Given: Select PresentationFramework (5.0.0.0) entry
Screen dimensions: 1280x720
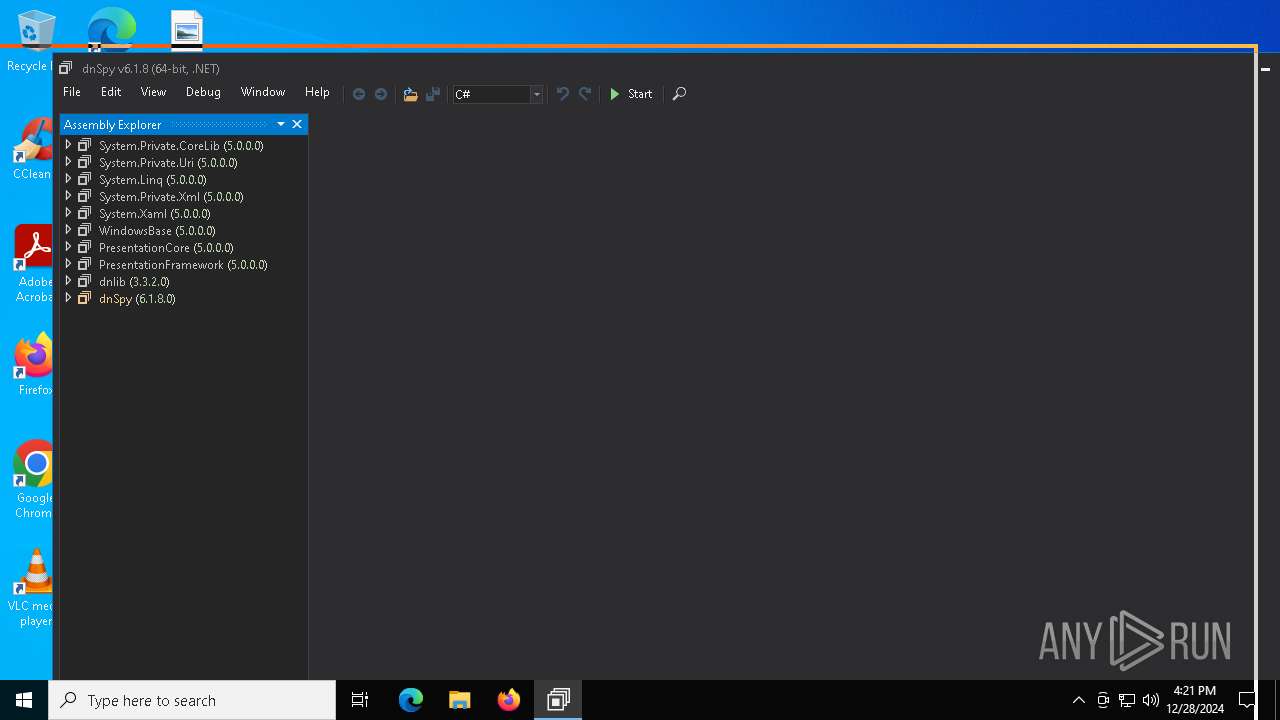Looking at the screenshot, I should [183, 265].
